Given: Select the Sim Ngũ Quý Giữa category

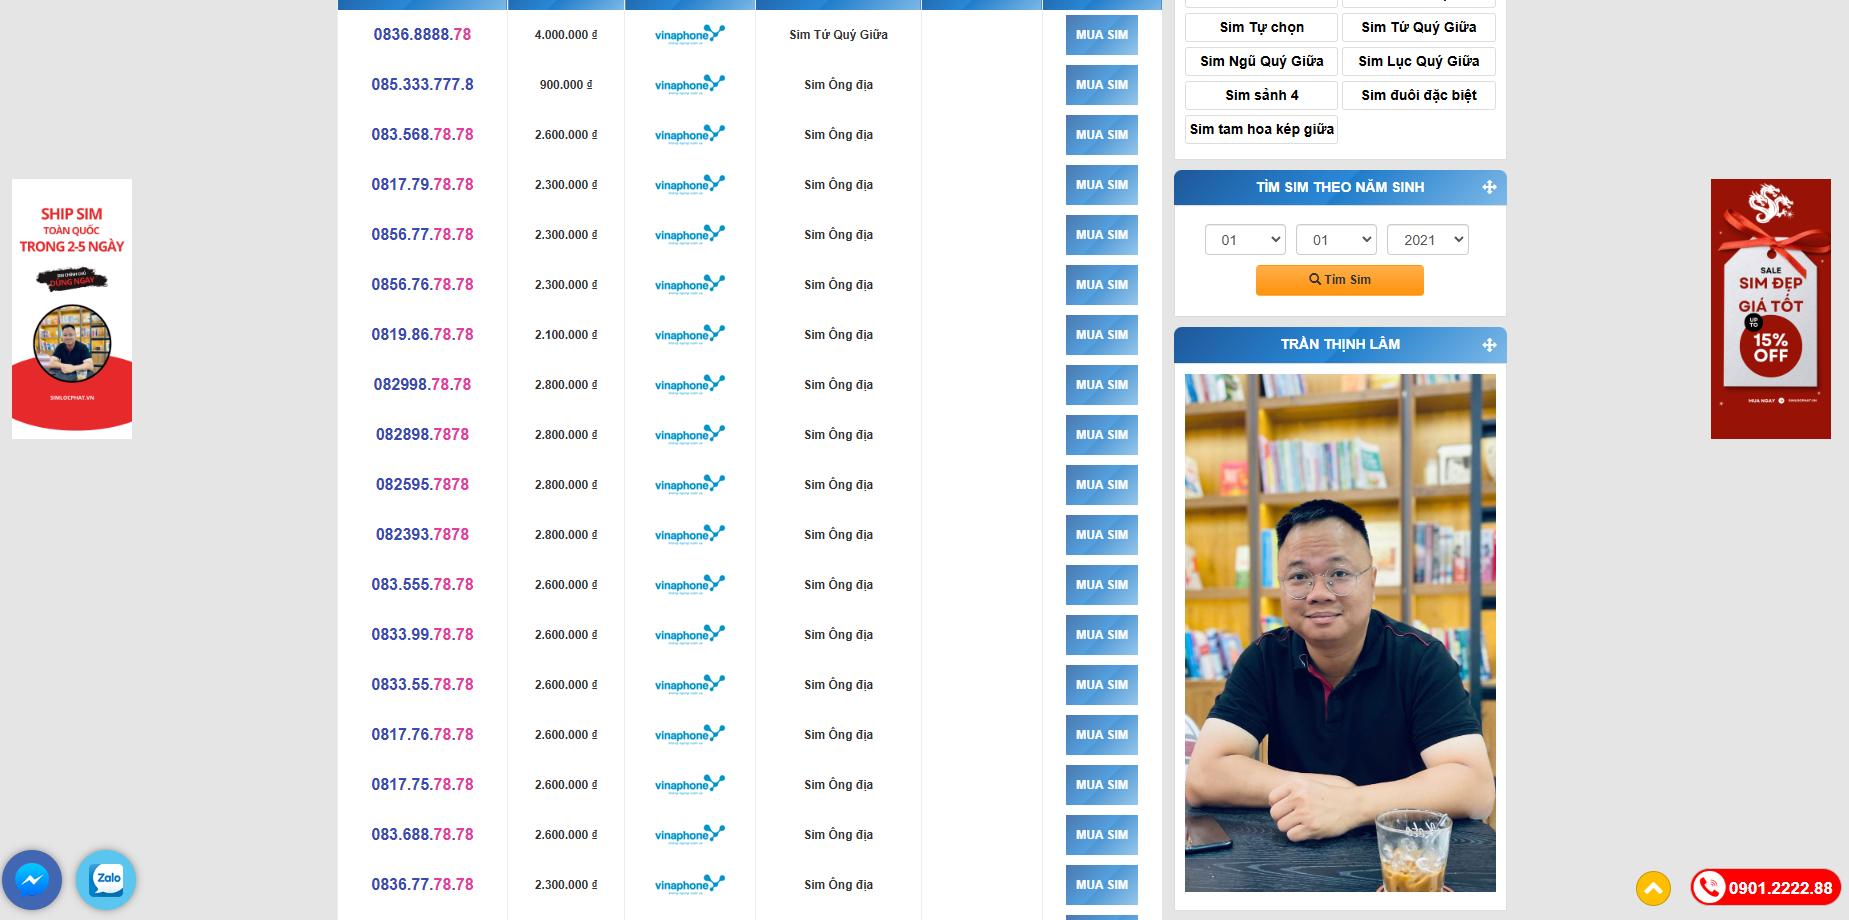Looking at the screenshot, I should (1261, 61).
